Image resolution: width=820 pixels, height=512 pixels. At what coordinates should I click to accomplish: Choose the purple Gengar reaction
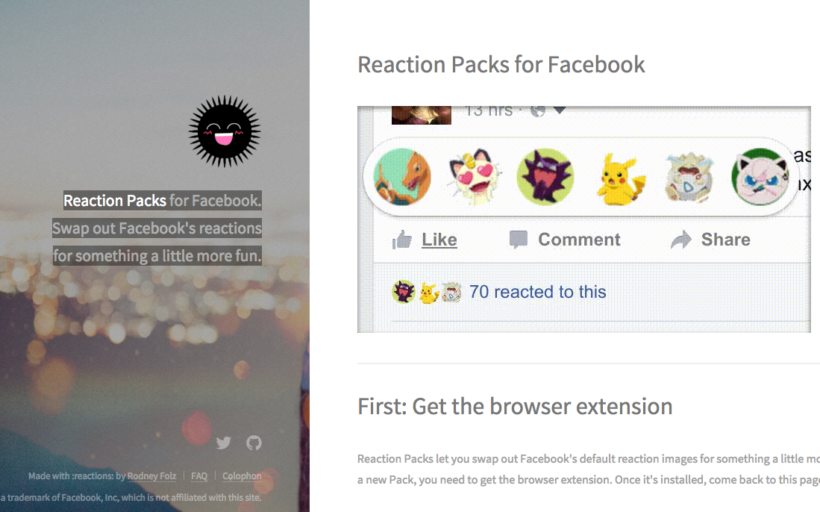pos(545,177)
